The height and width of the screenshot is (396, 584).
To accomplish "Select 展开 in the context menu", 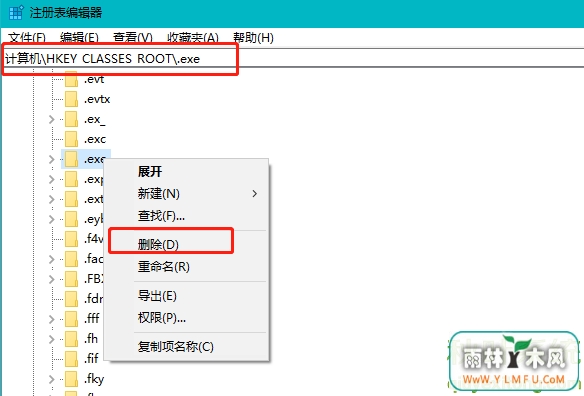I will tap(150, 171).
